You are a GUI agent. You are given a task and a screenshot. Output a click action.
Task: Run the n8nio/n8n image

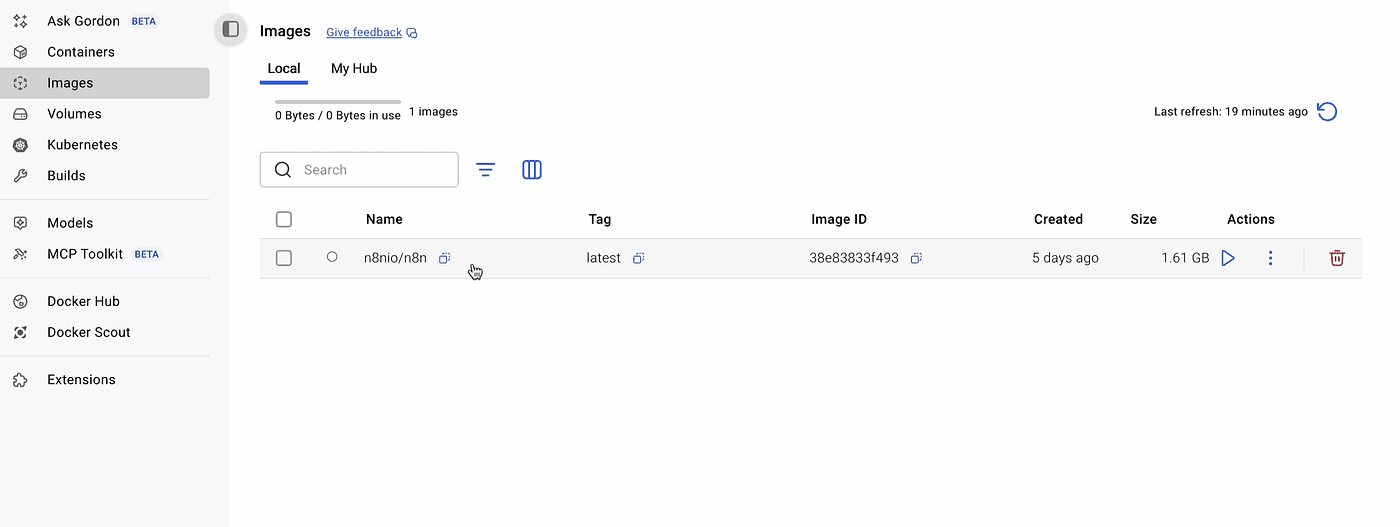tap(1228, 258)
